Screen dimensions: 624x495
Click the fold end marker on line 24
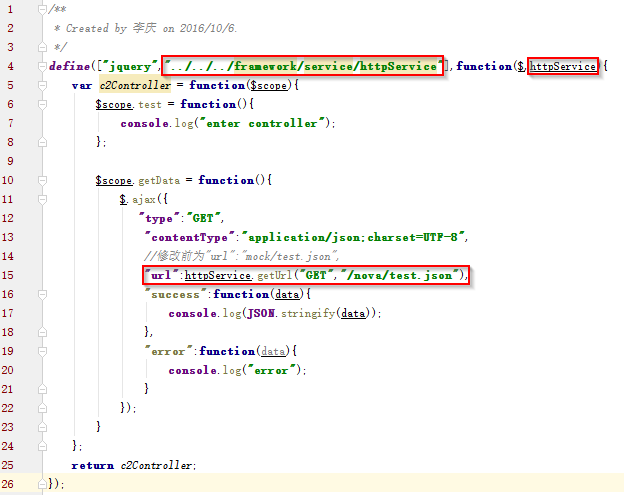[42, 446]
